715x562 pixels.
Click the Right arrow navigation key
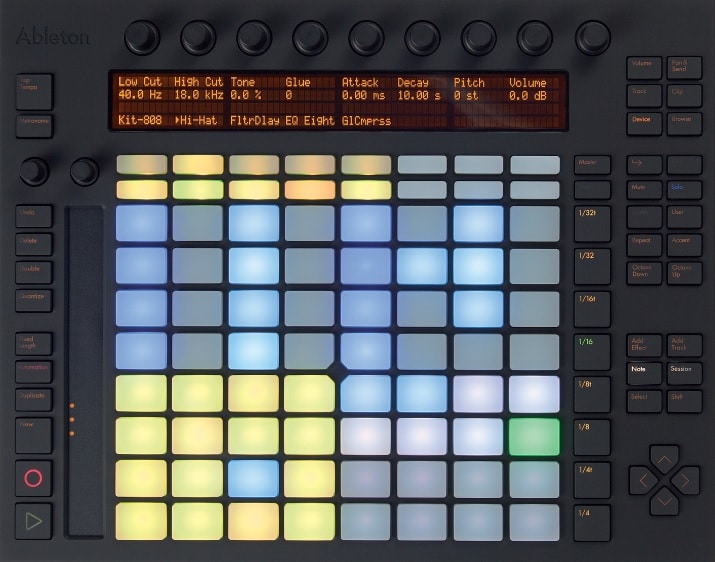(x=685, y=480)
